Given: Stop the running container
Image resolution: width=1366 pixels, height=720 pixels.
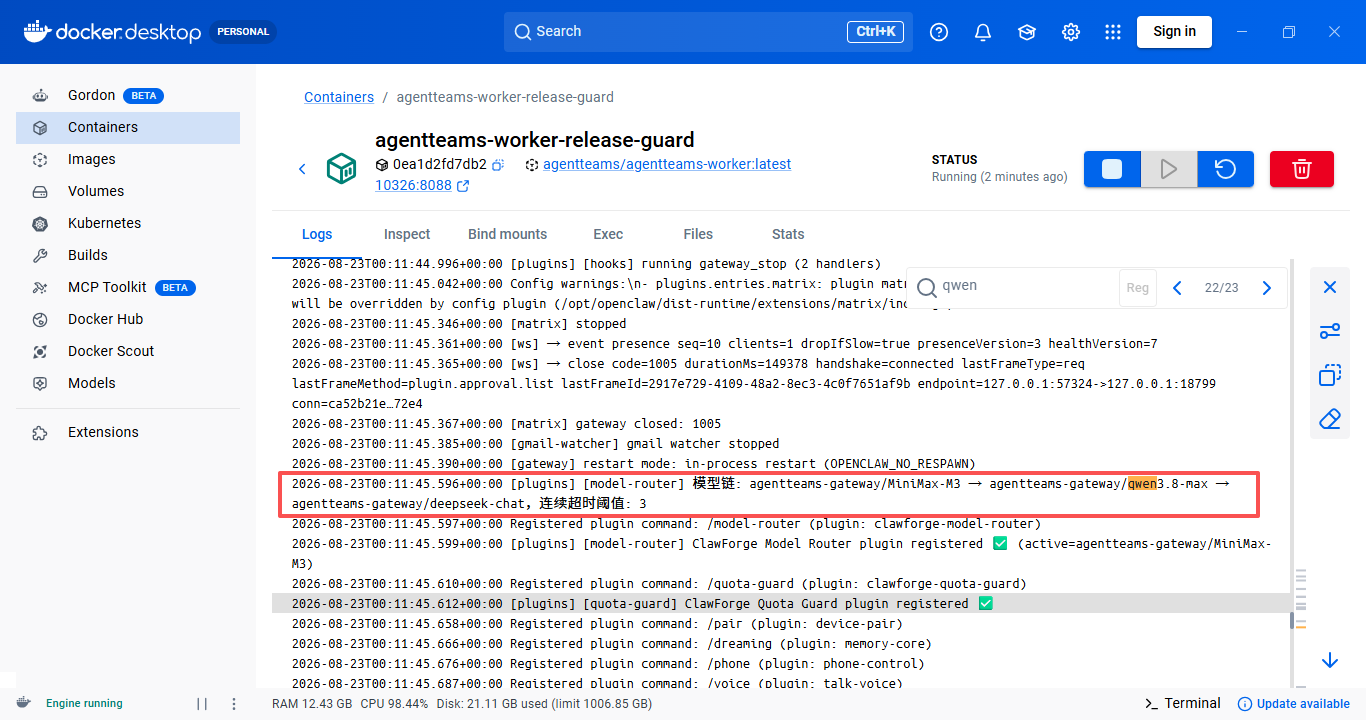Looking at the screenshot, I should tap(1112, 169).
